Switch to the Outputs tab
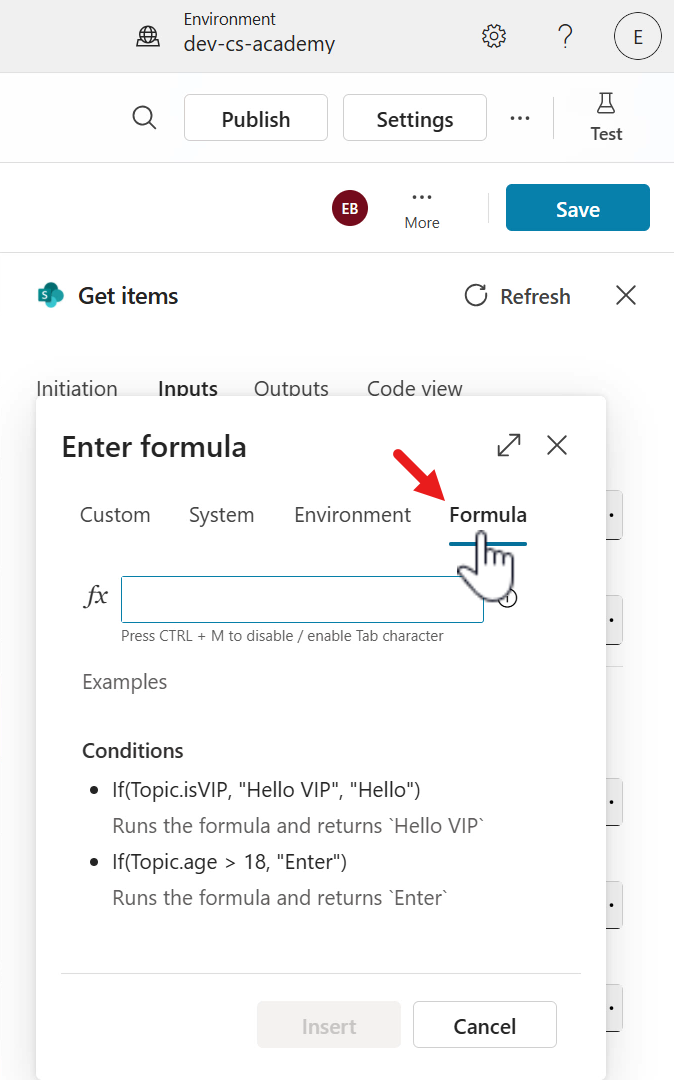Screen dimensions: 674x1080 tap(290, 388)
